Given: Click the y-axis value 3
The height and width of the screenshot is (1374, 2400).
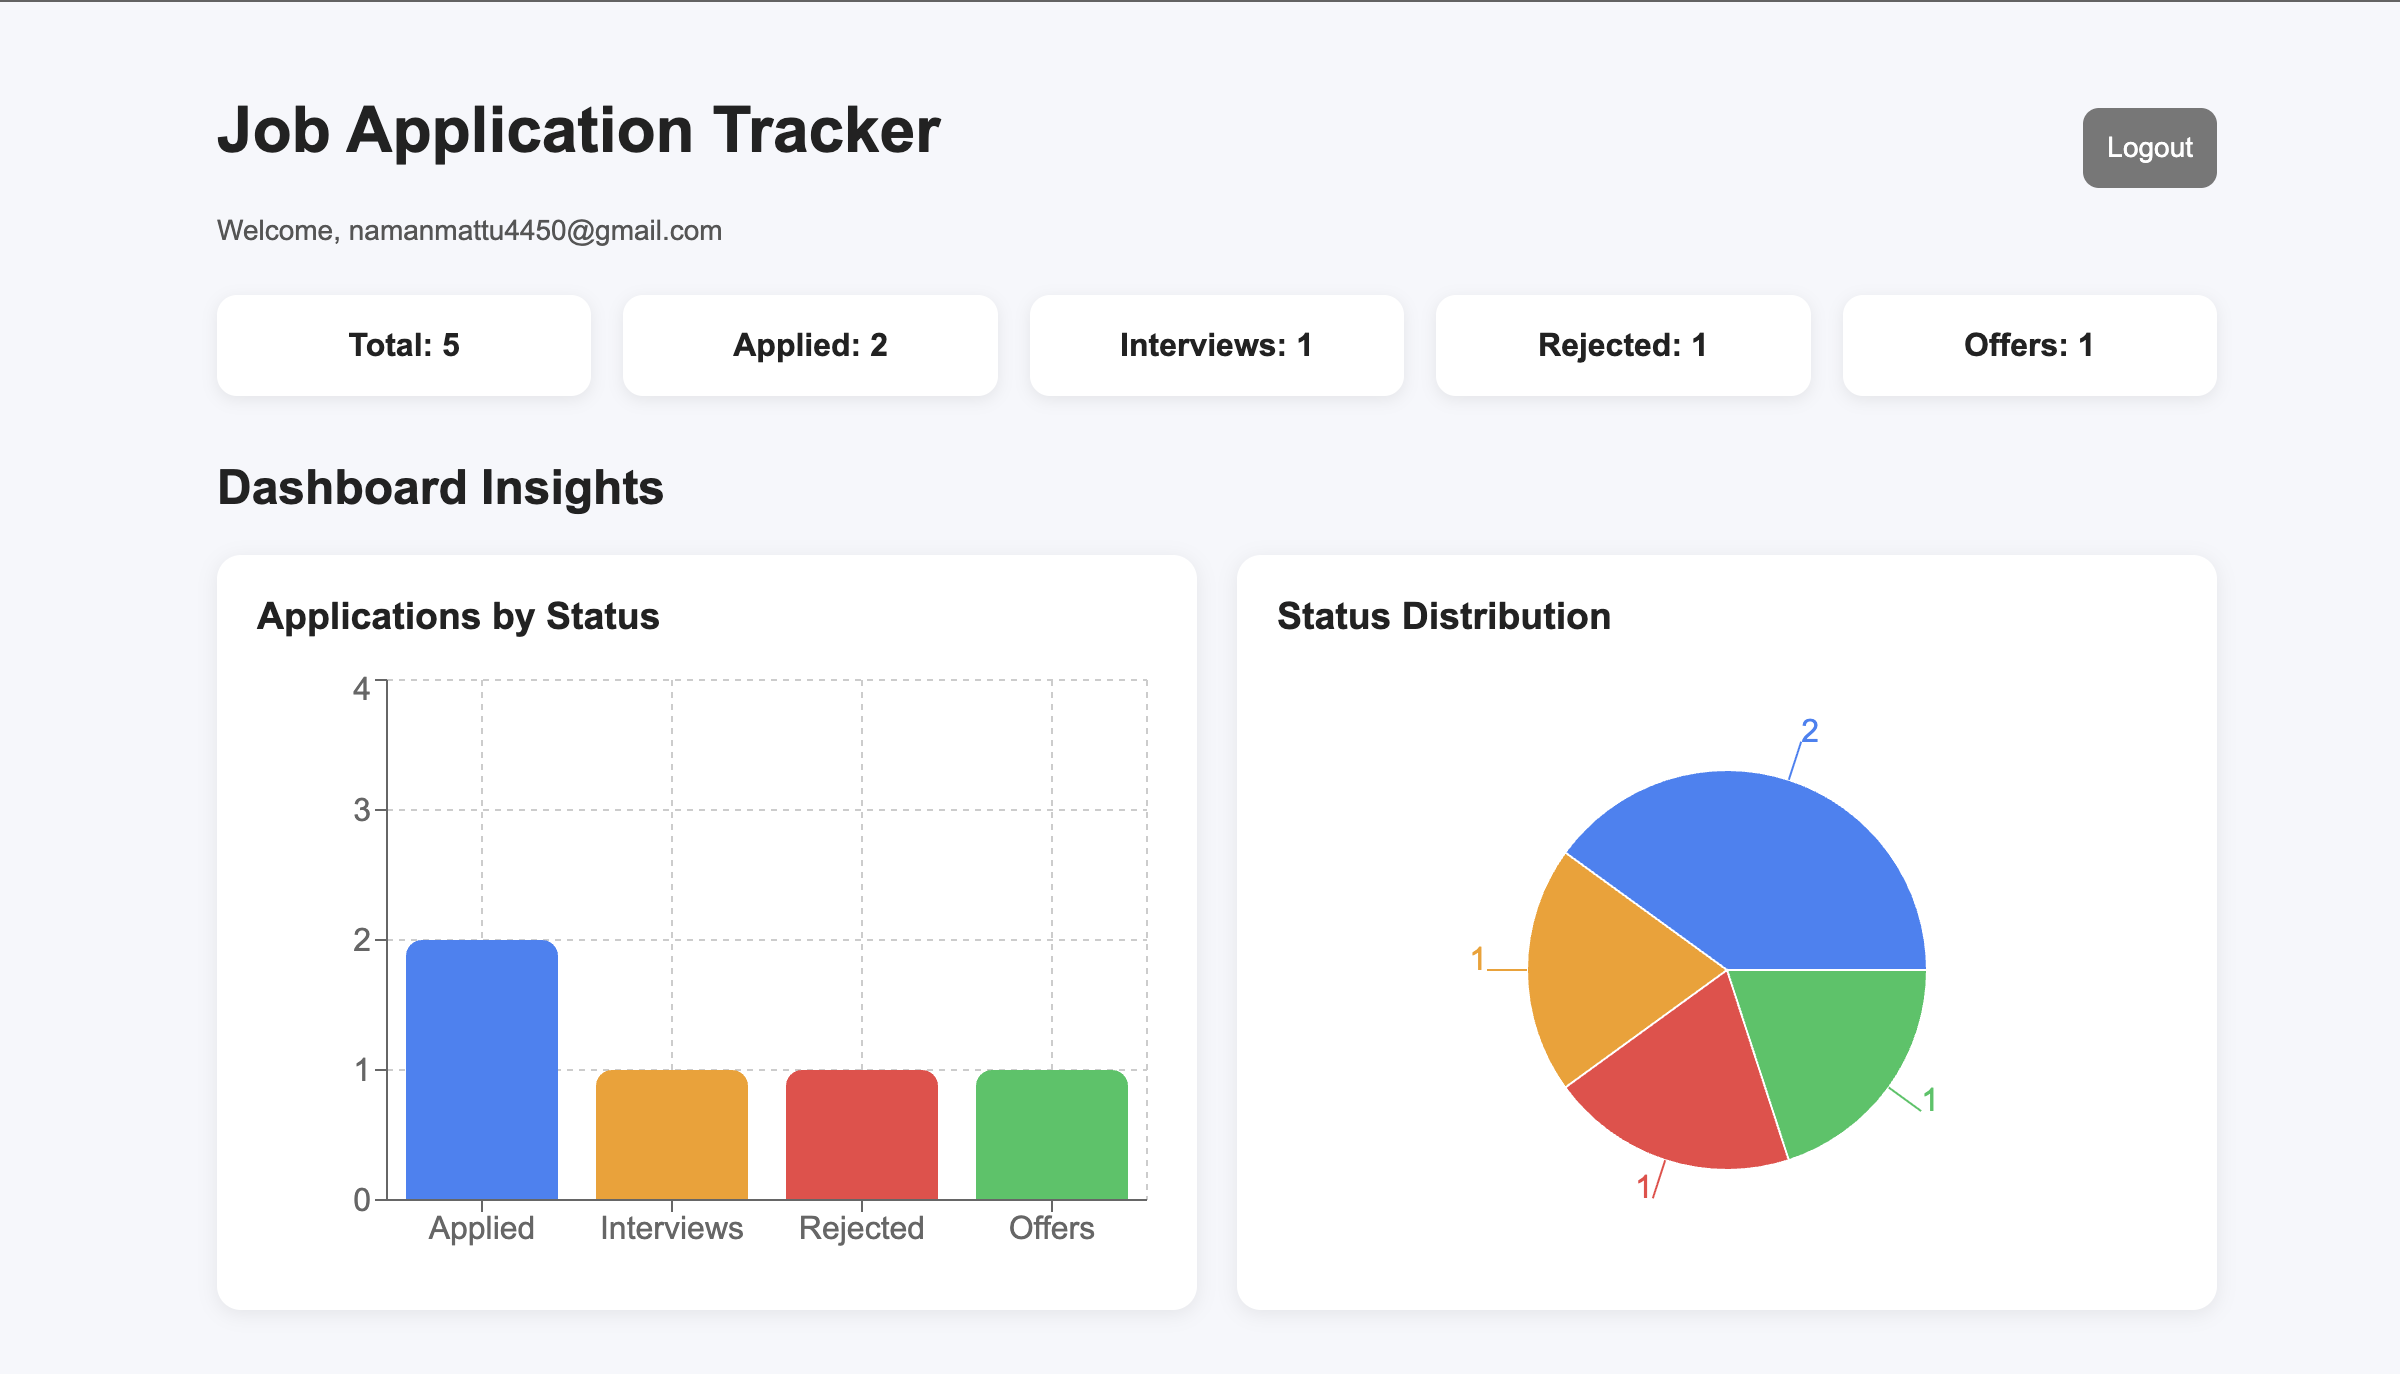Looking at the screenshot, I should (x=361, y=810).
